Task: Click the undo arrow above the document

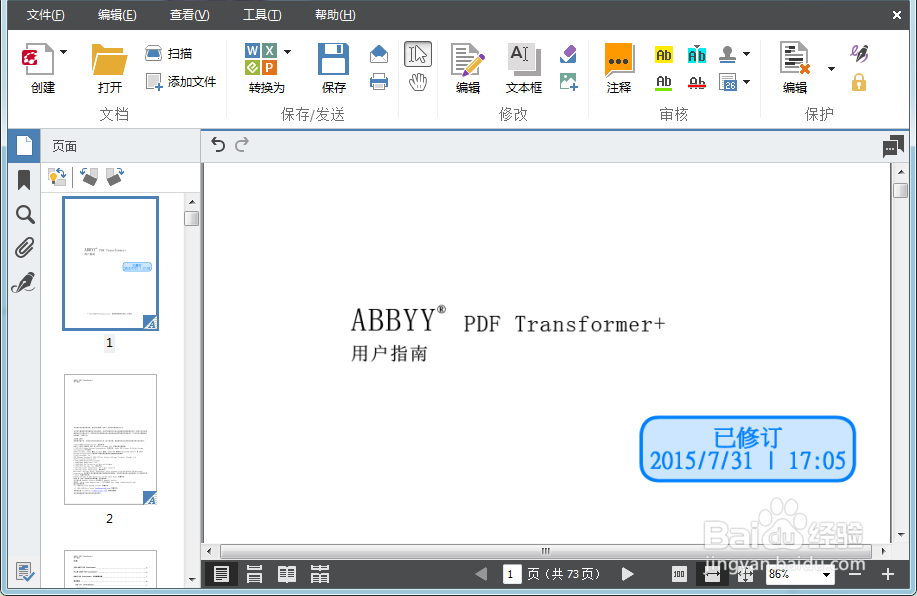Action: click(x=219, y=146)
